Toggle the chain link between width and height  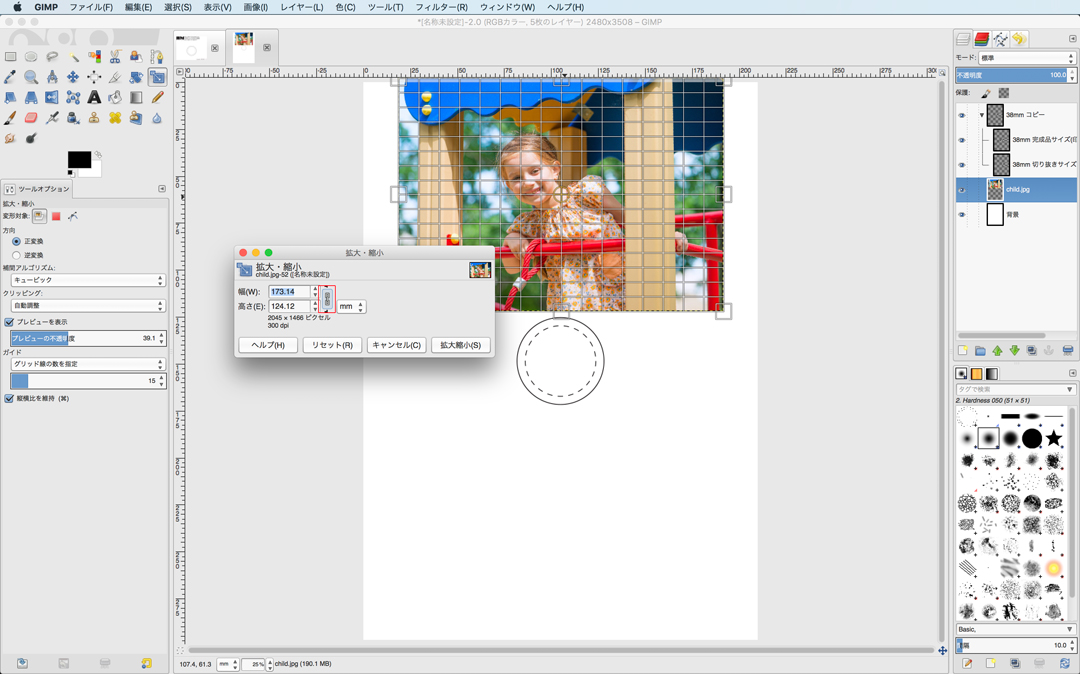[x=327, y=299]
